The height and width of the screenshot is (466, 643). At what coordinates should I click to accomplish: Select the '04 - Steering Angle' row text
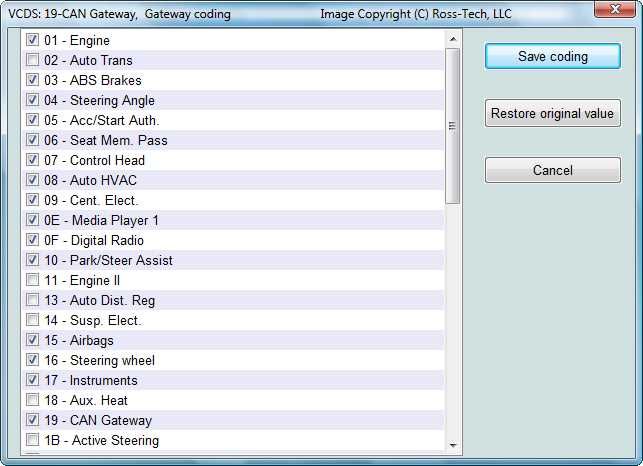tap(100, 101)
